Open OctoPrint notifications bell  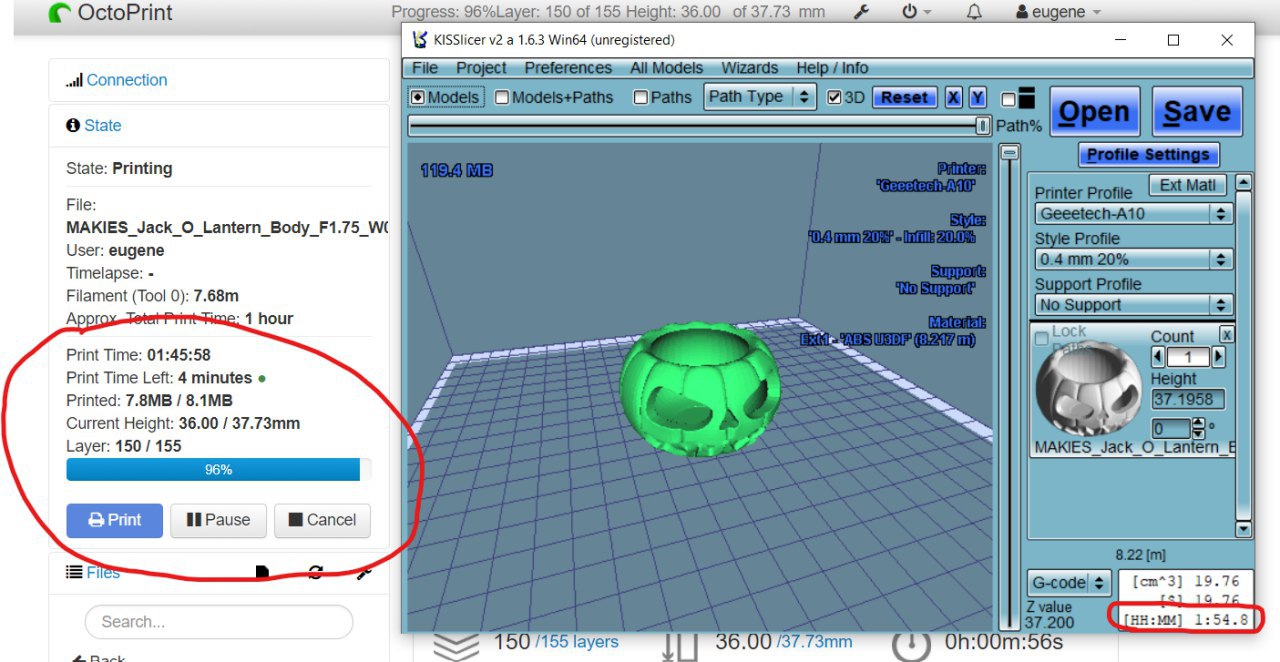[973, 12]
